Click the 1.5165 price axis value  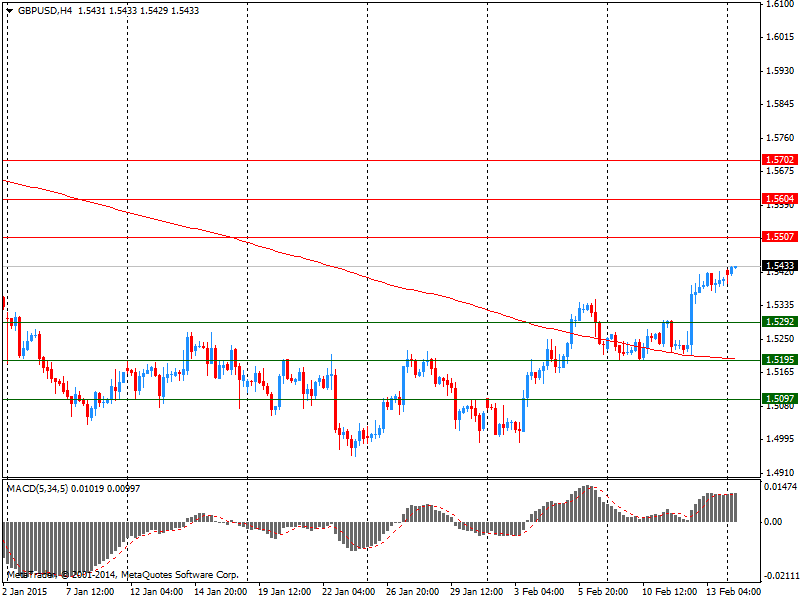[x=780, y=372]
